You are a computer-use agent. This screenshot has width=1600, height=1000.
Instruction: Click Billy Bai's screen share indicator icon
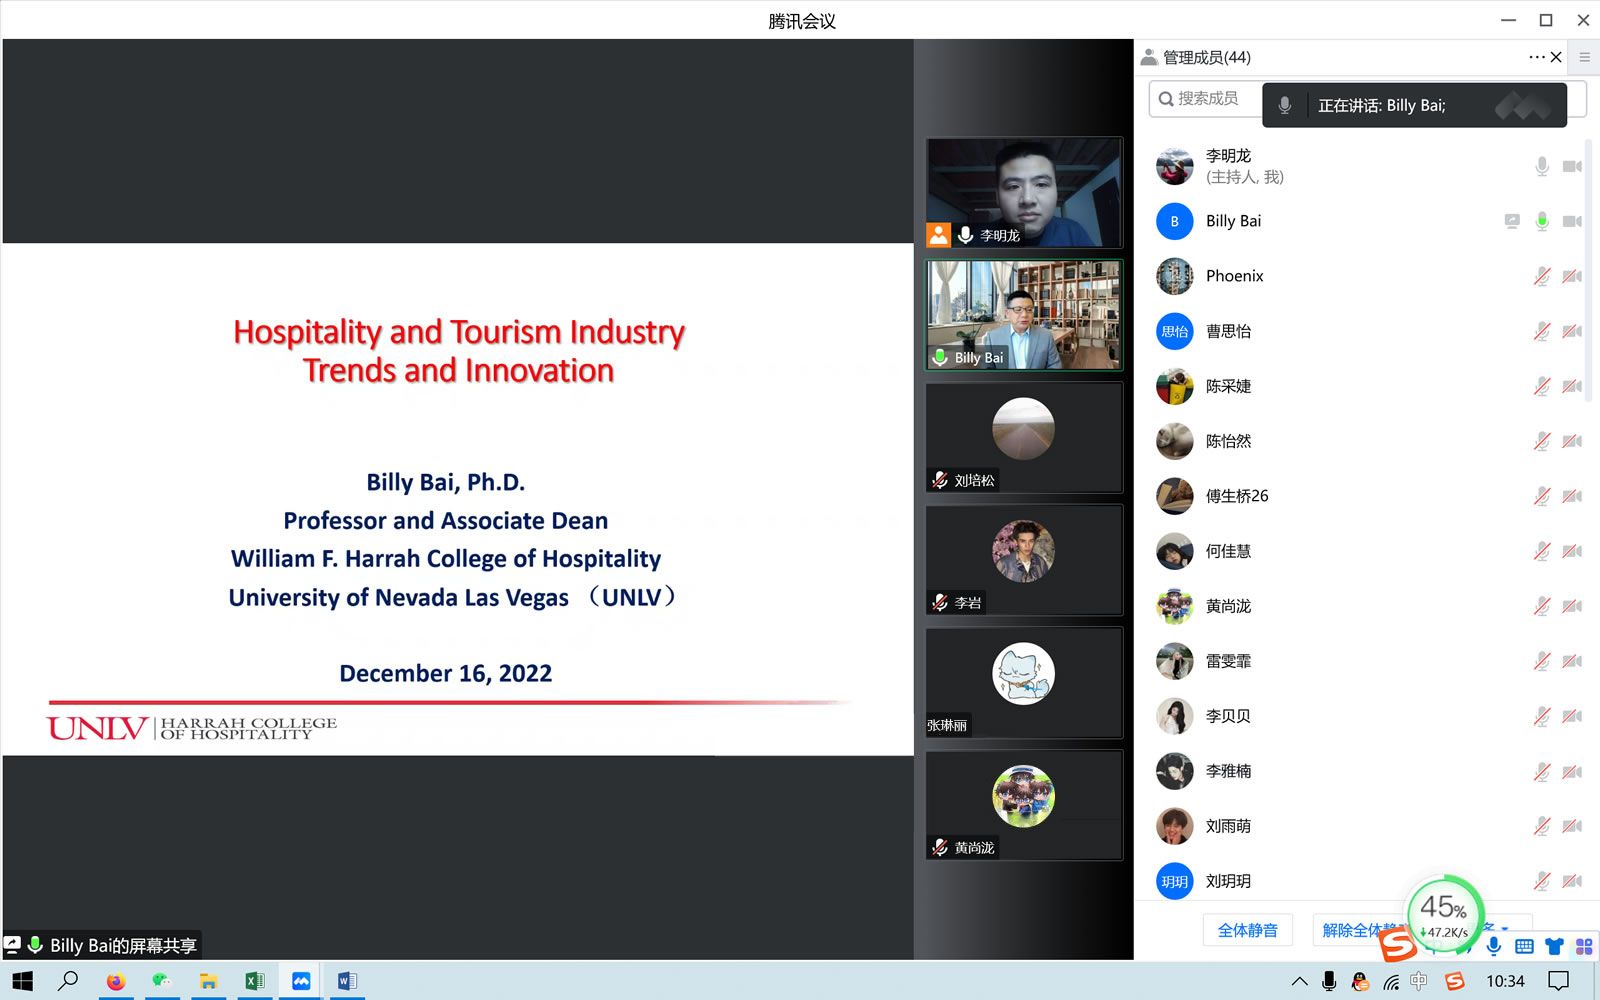coord(1512,221)
